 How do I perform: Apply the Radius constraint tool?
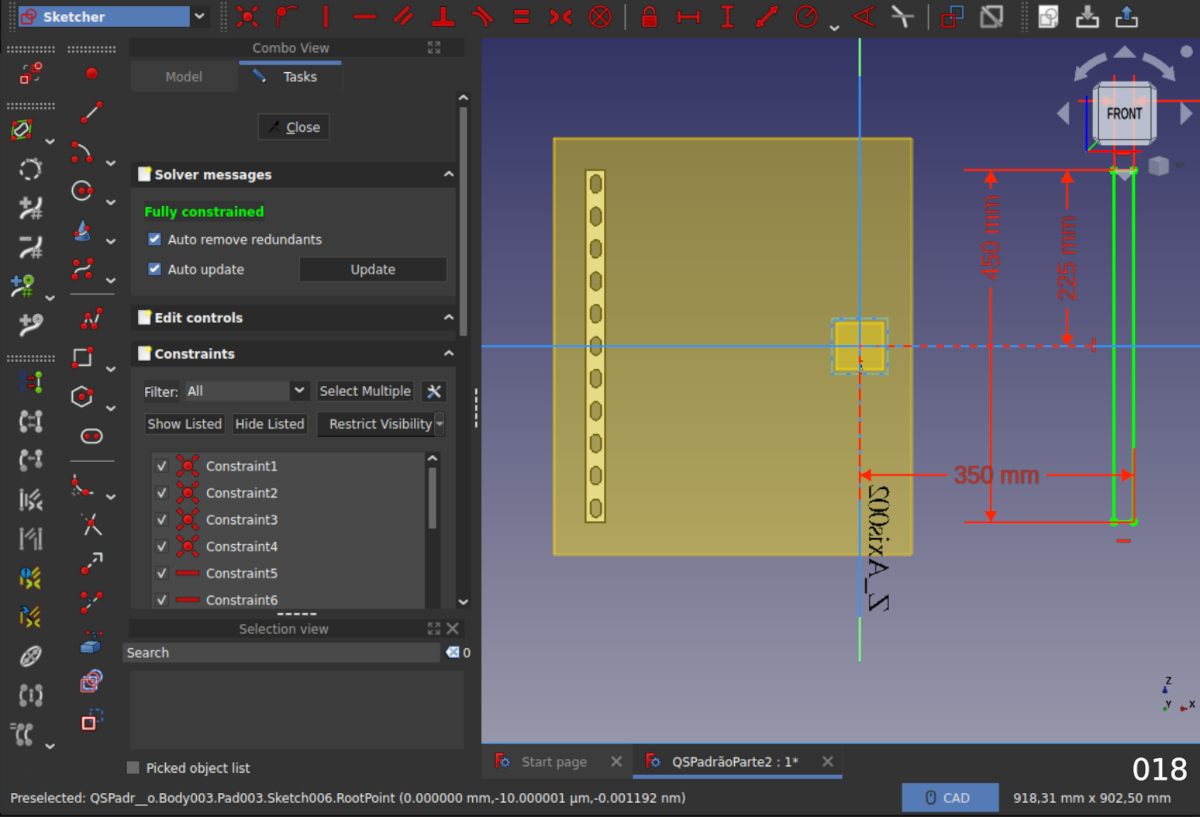pos(806,17)
